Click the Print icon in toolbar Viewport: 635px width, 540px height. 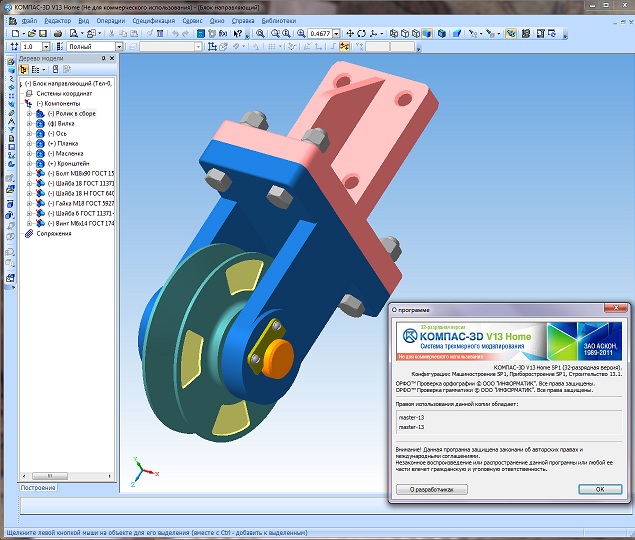click(59, 33)
